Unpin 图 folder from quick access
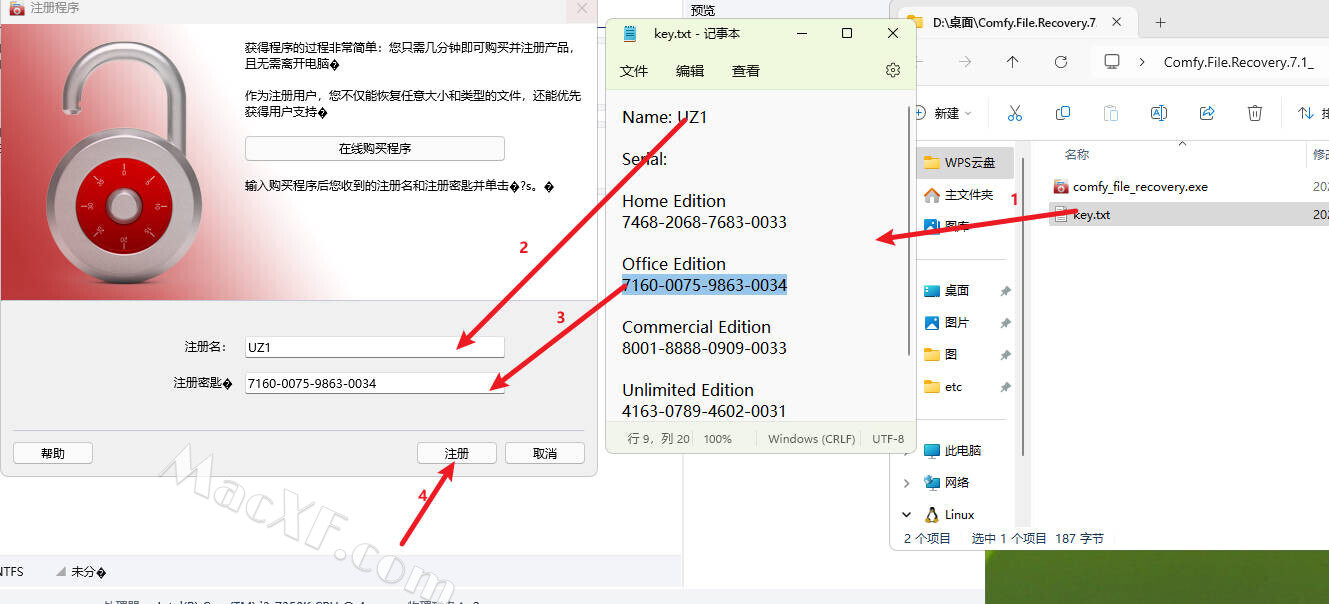 tap(1005, 355)
